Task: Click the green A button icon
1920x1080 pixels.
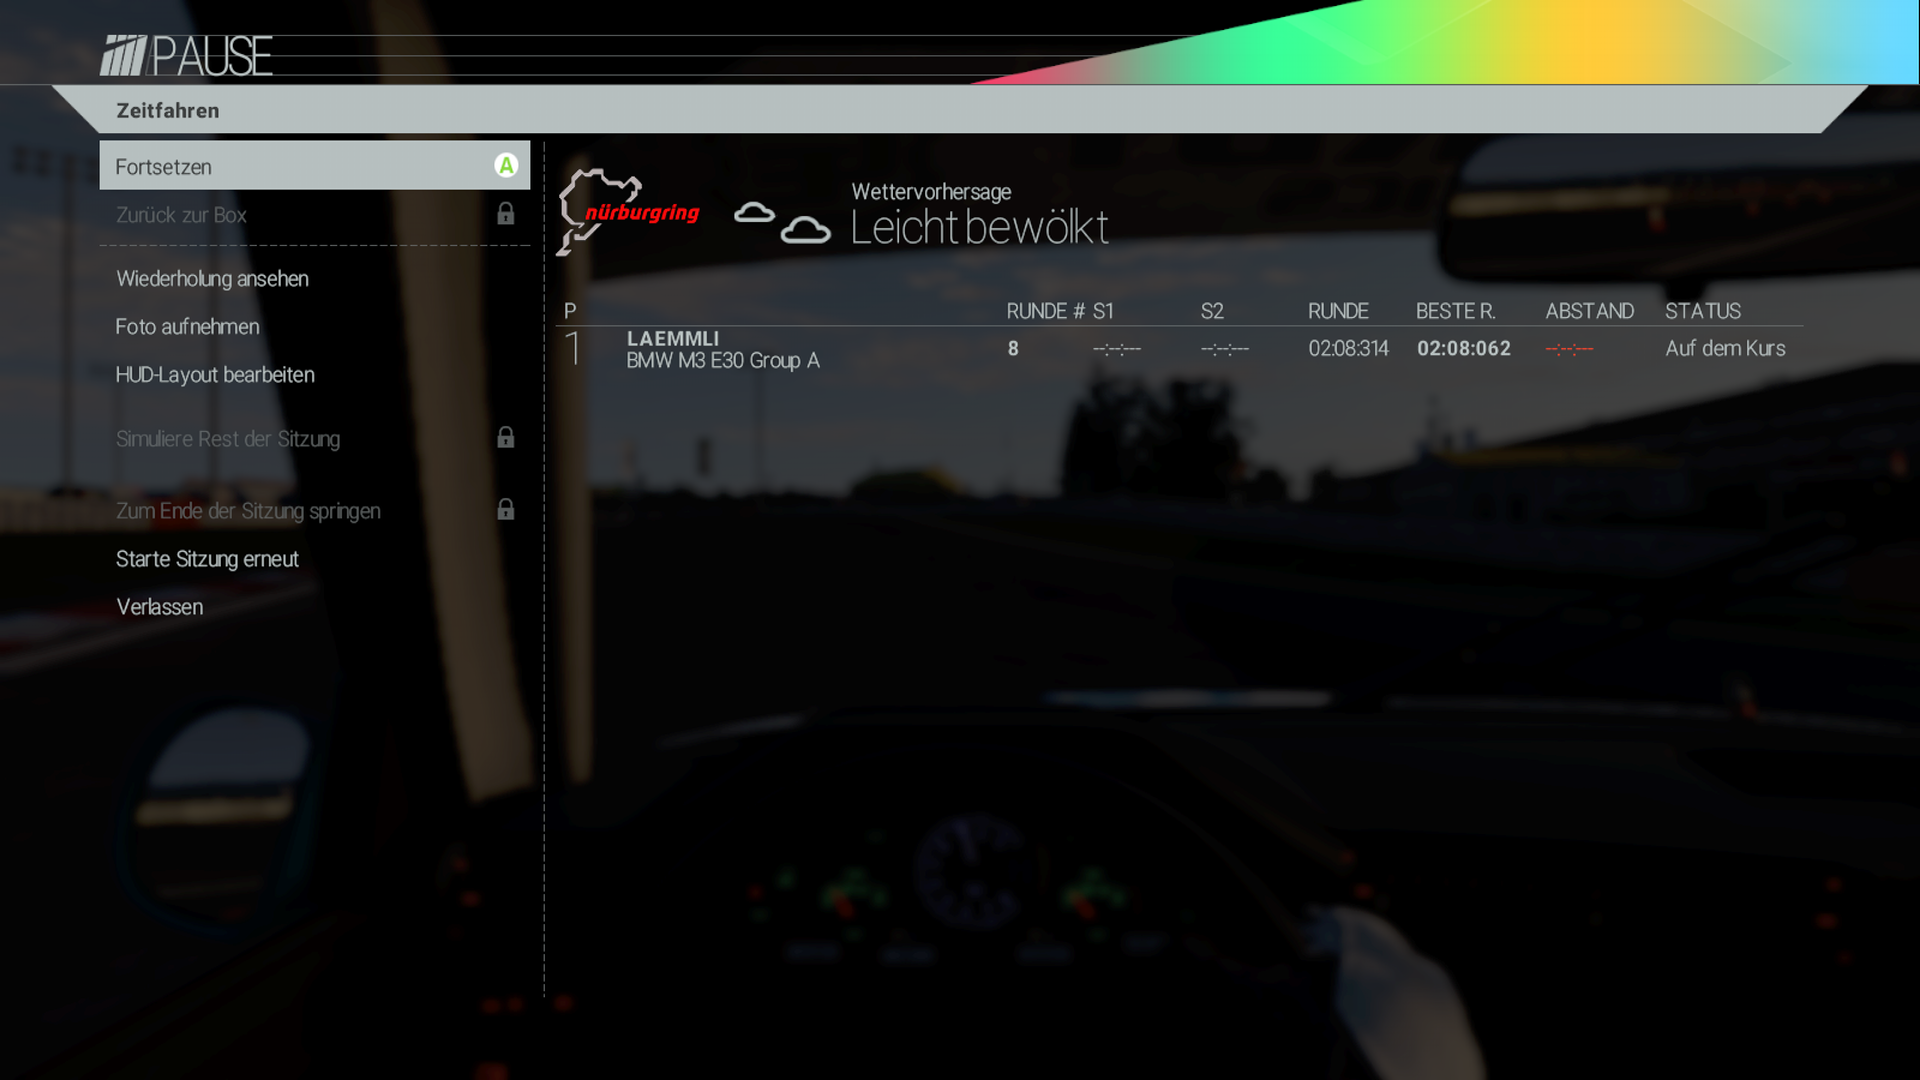Action: coord(506,166)
